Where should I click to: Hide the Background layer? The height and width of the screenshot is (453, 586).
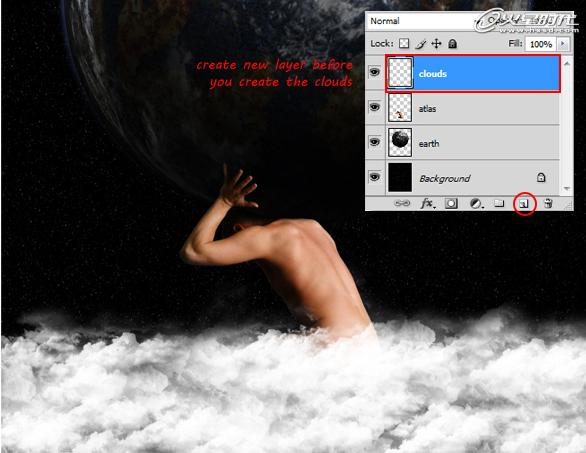coord(374,177)
